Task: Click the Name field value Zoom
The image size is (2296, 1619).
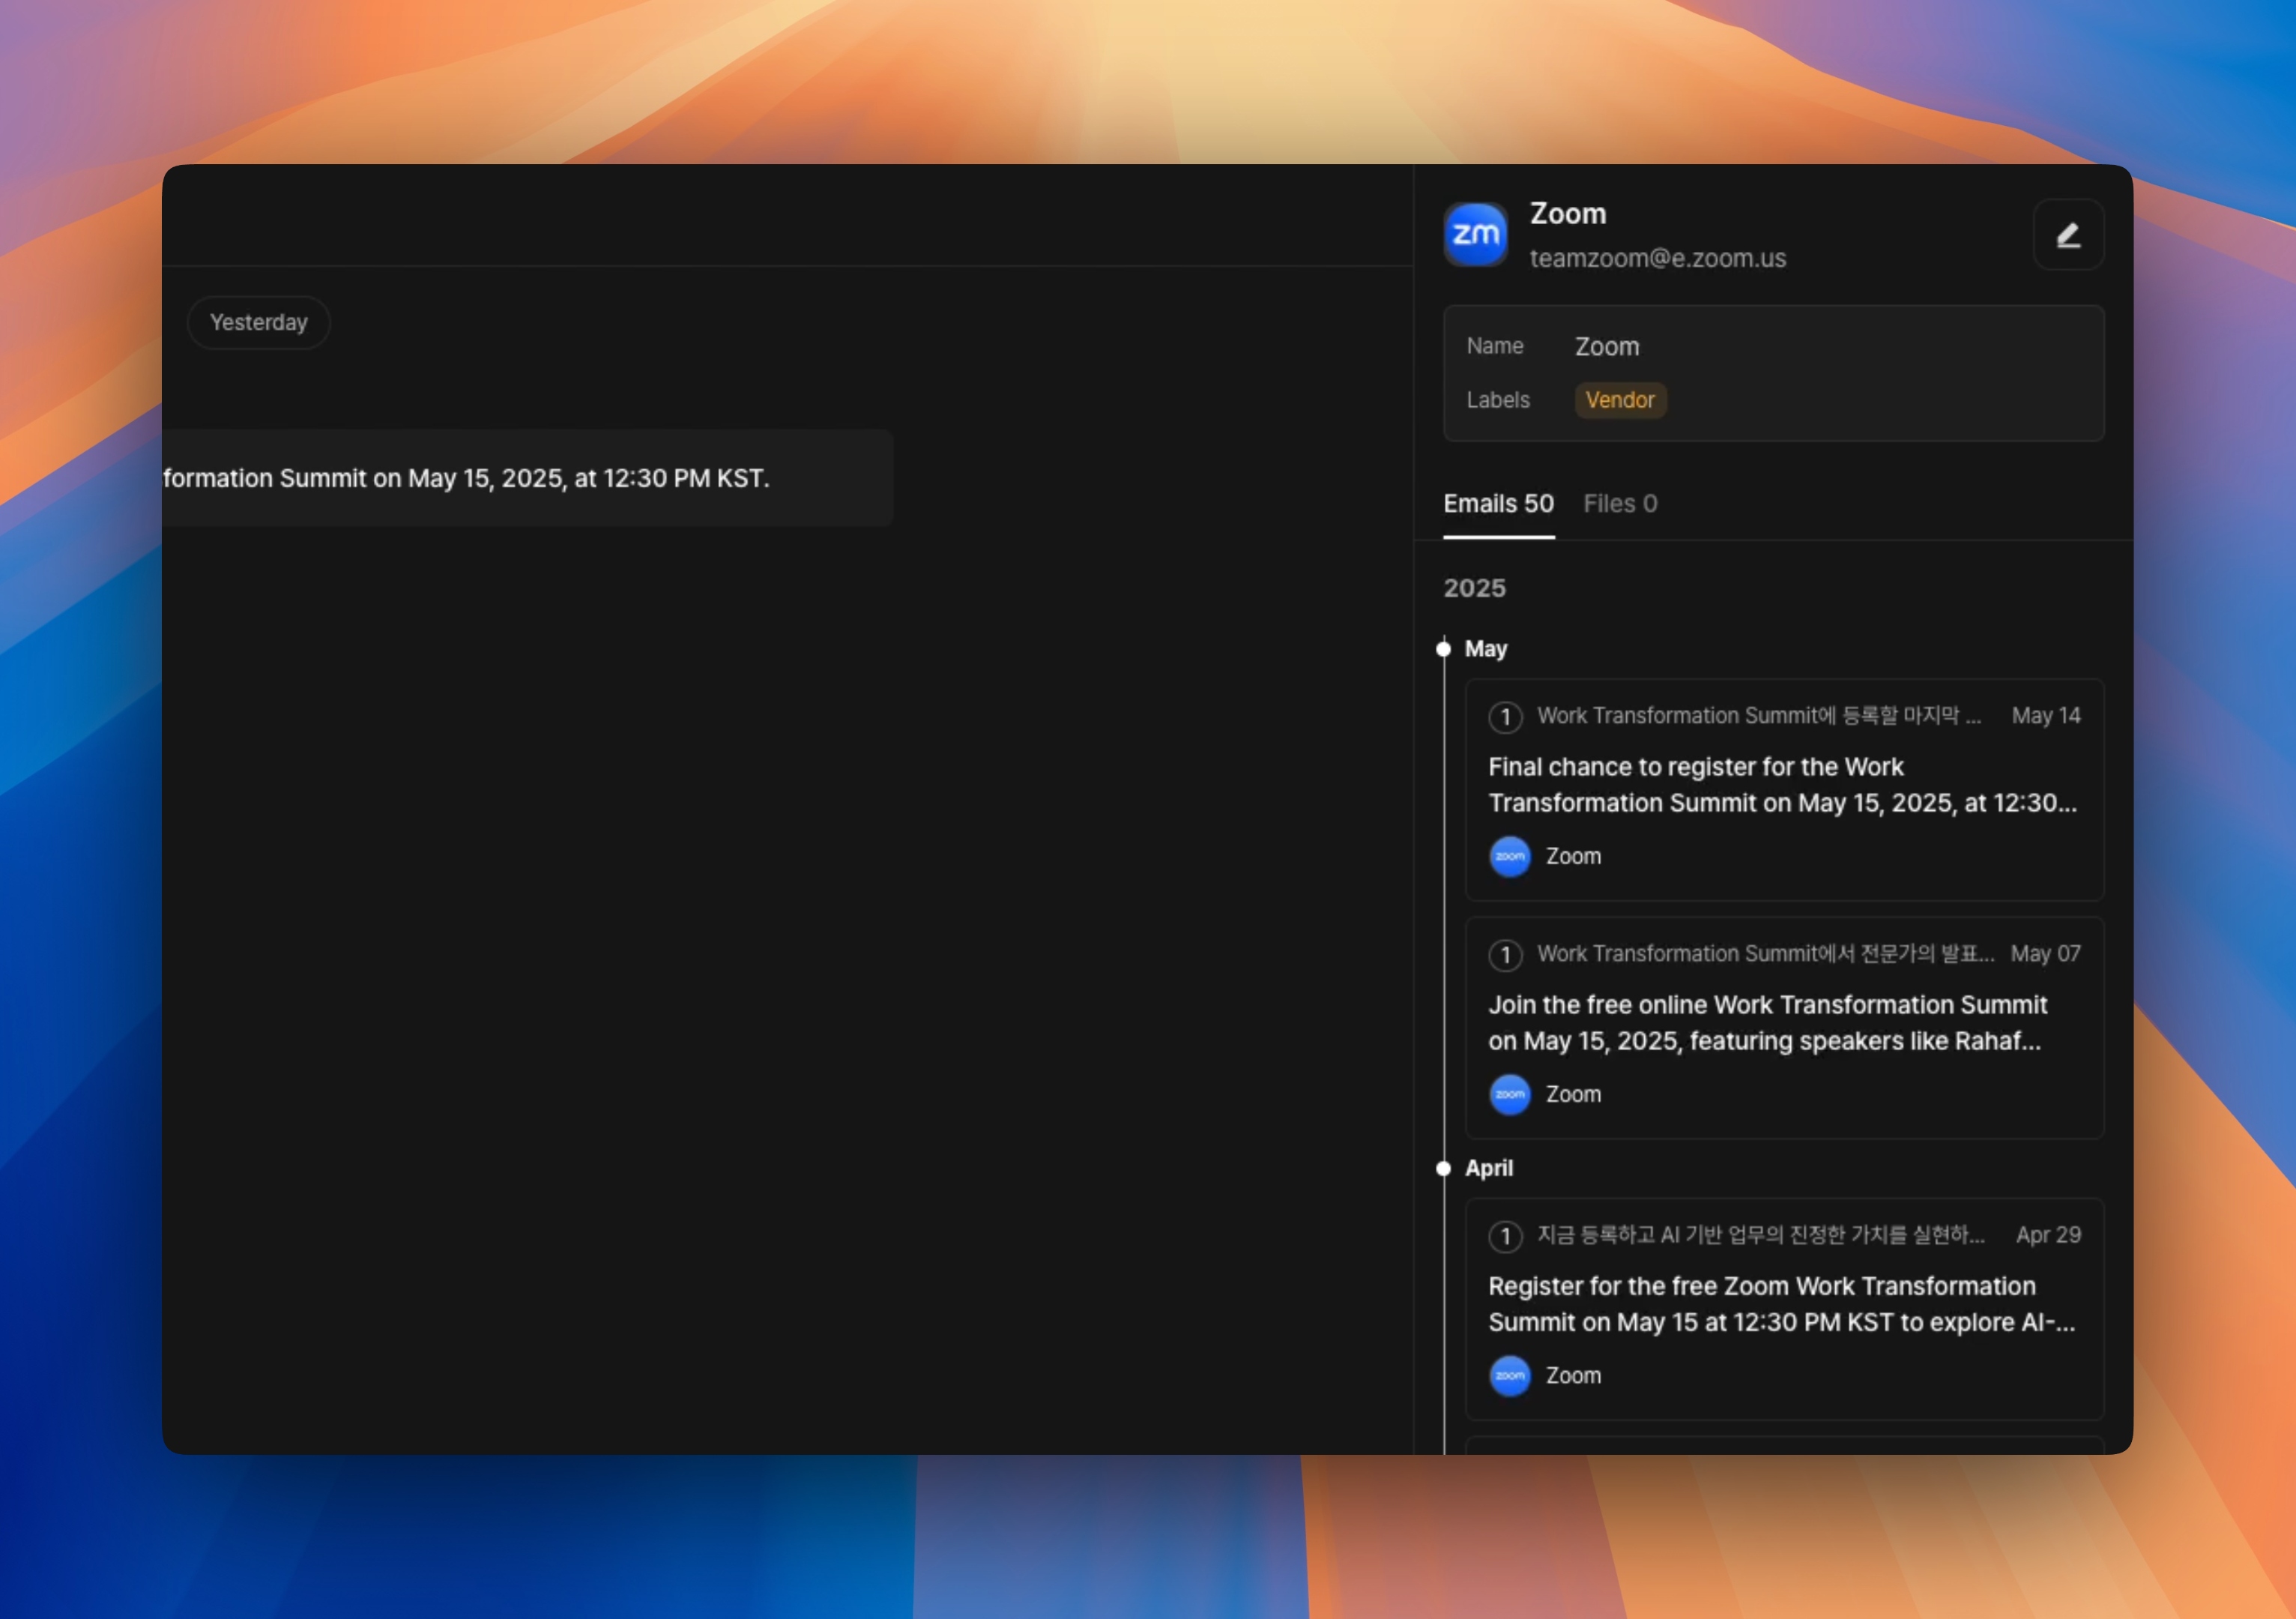Action: click(x=1607, y=347)
